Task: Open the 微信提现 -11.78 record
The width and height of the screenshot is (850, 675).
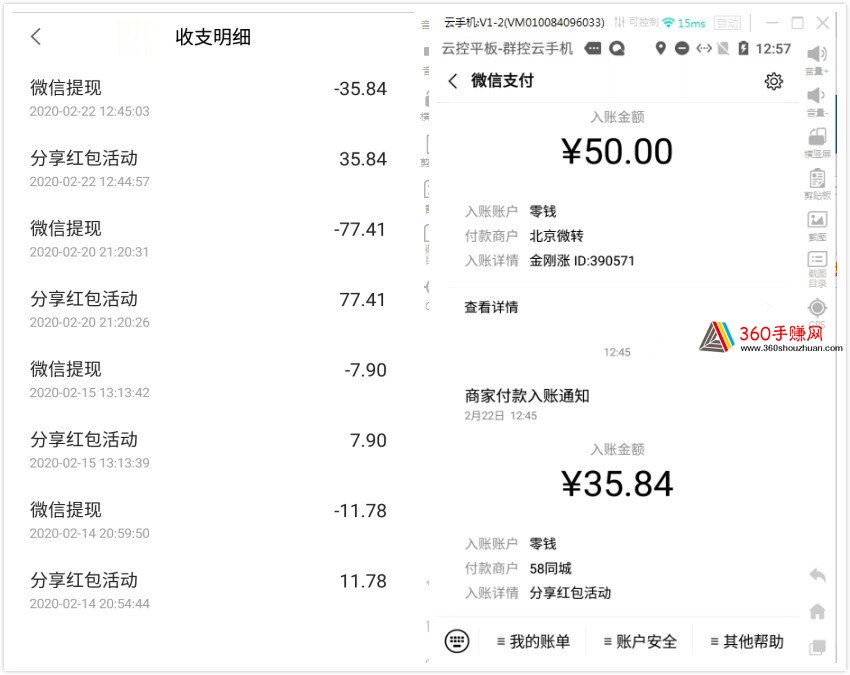Action: click(209, 521)
